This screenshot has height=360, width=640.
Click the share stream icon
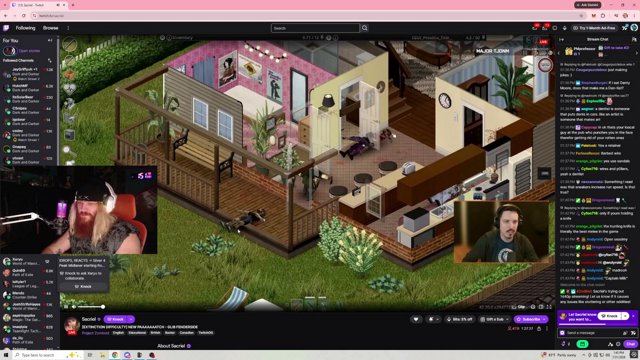tap(539, 329)
